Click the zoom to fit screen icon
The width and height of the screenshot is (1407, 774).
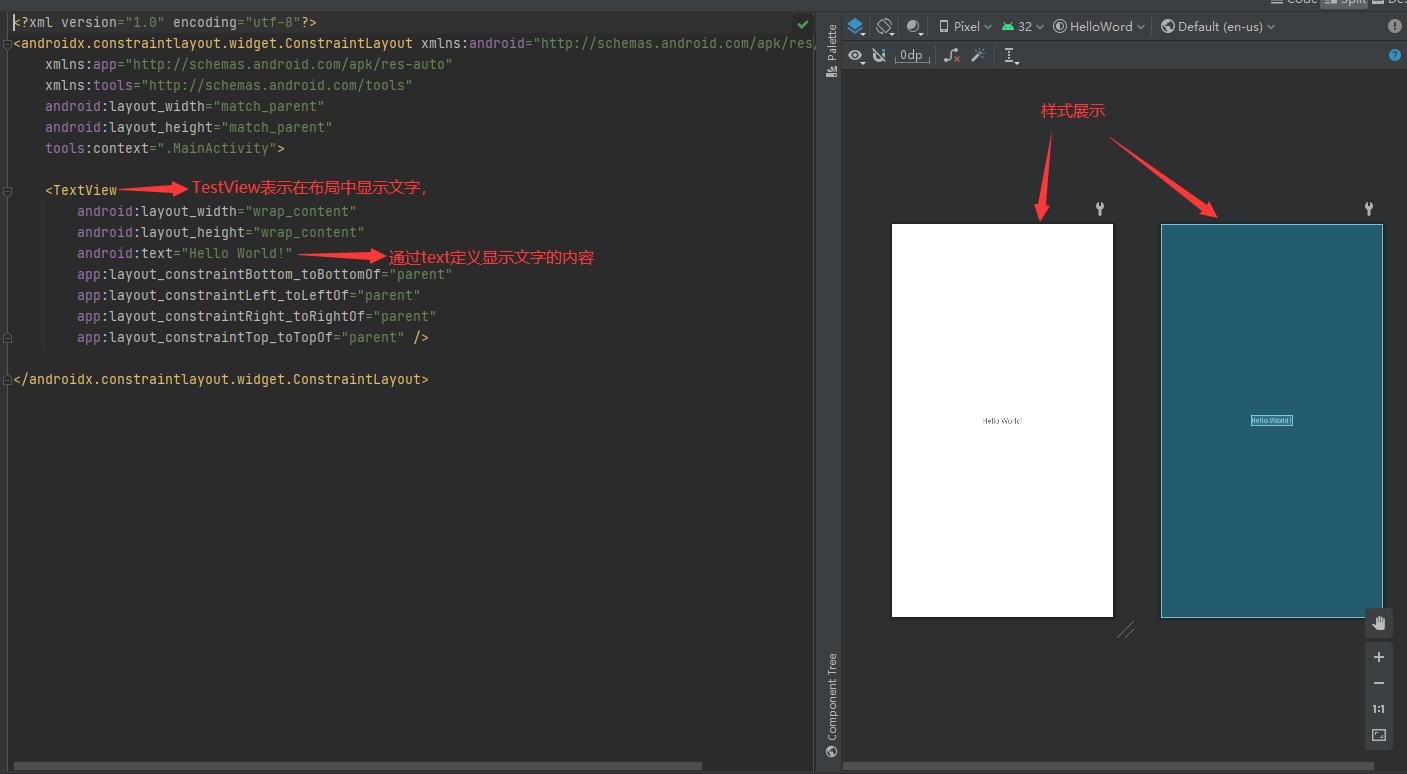pos(1379,735)
